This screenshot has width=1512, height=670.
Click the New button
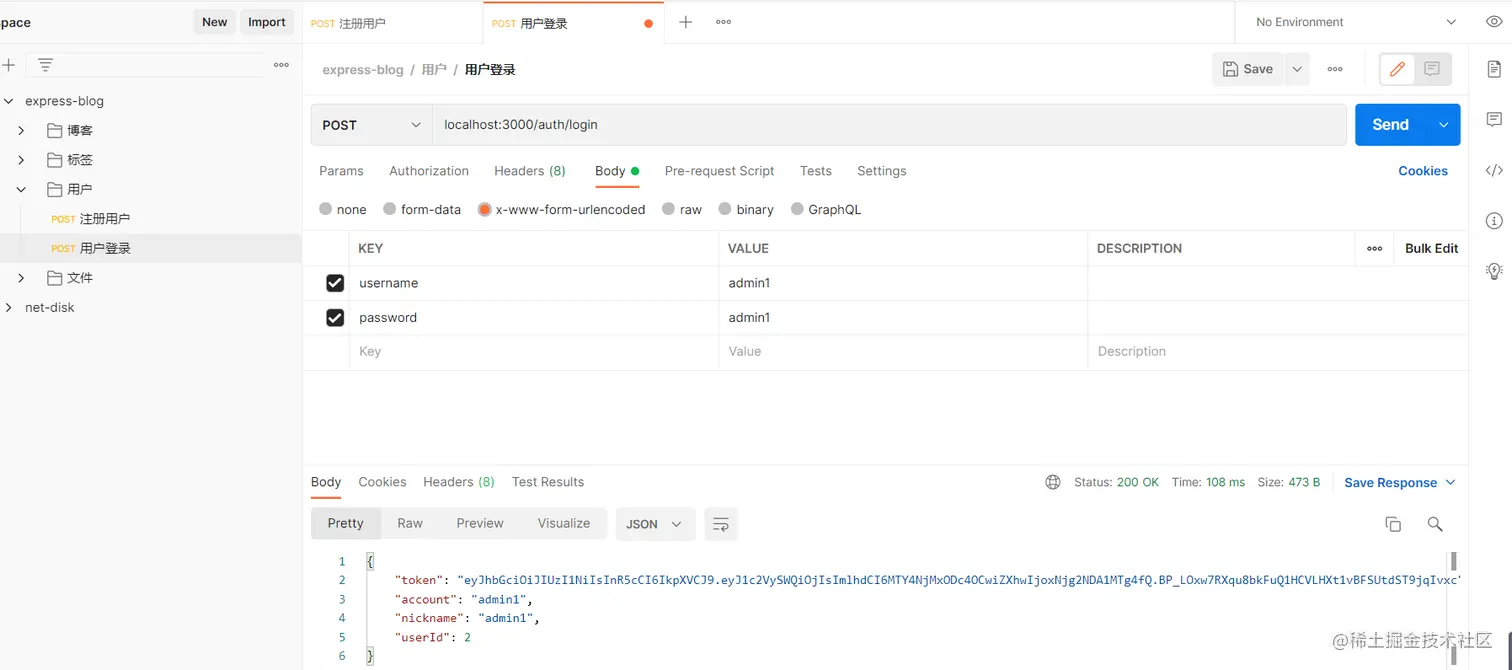[x=215, y=22]
